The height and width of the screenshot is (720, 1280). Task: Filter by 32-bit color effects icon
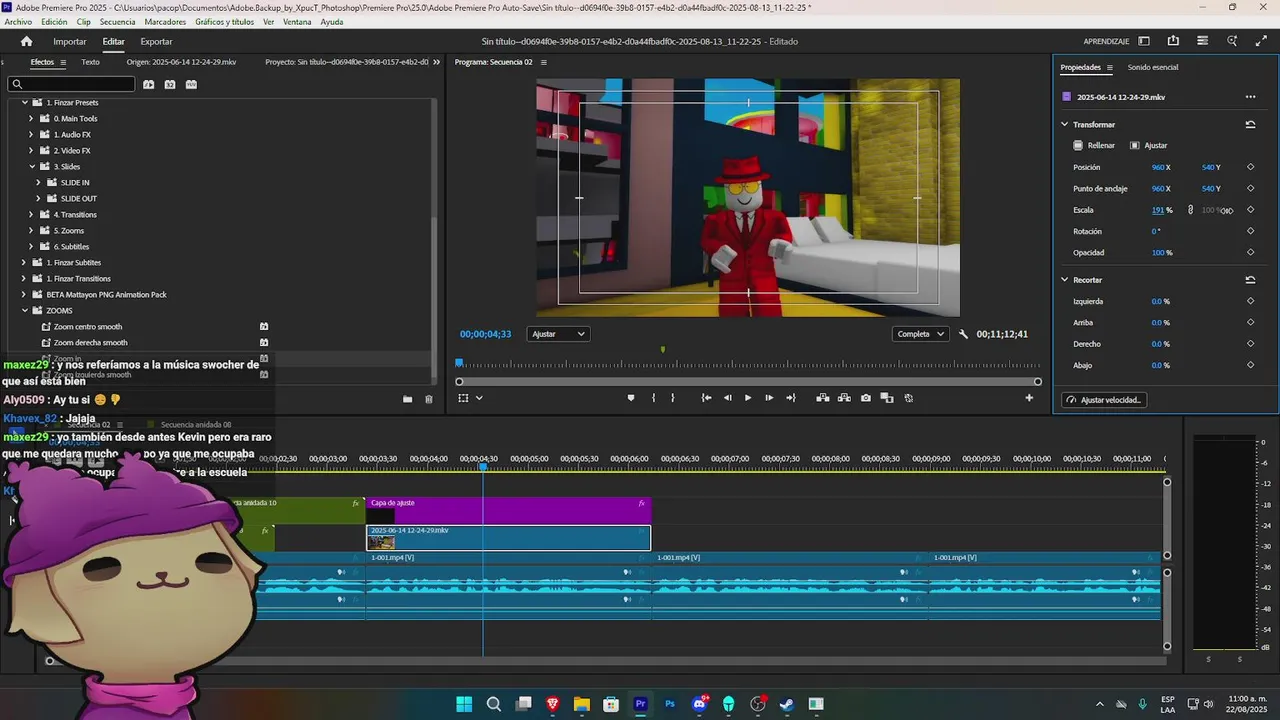pos(170,84)
